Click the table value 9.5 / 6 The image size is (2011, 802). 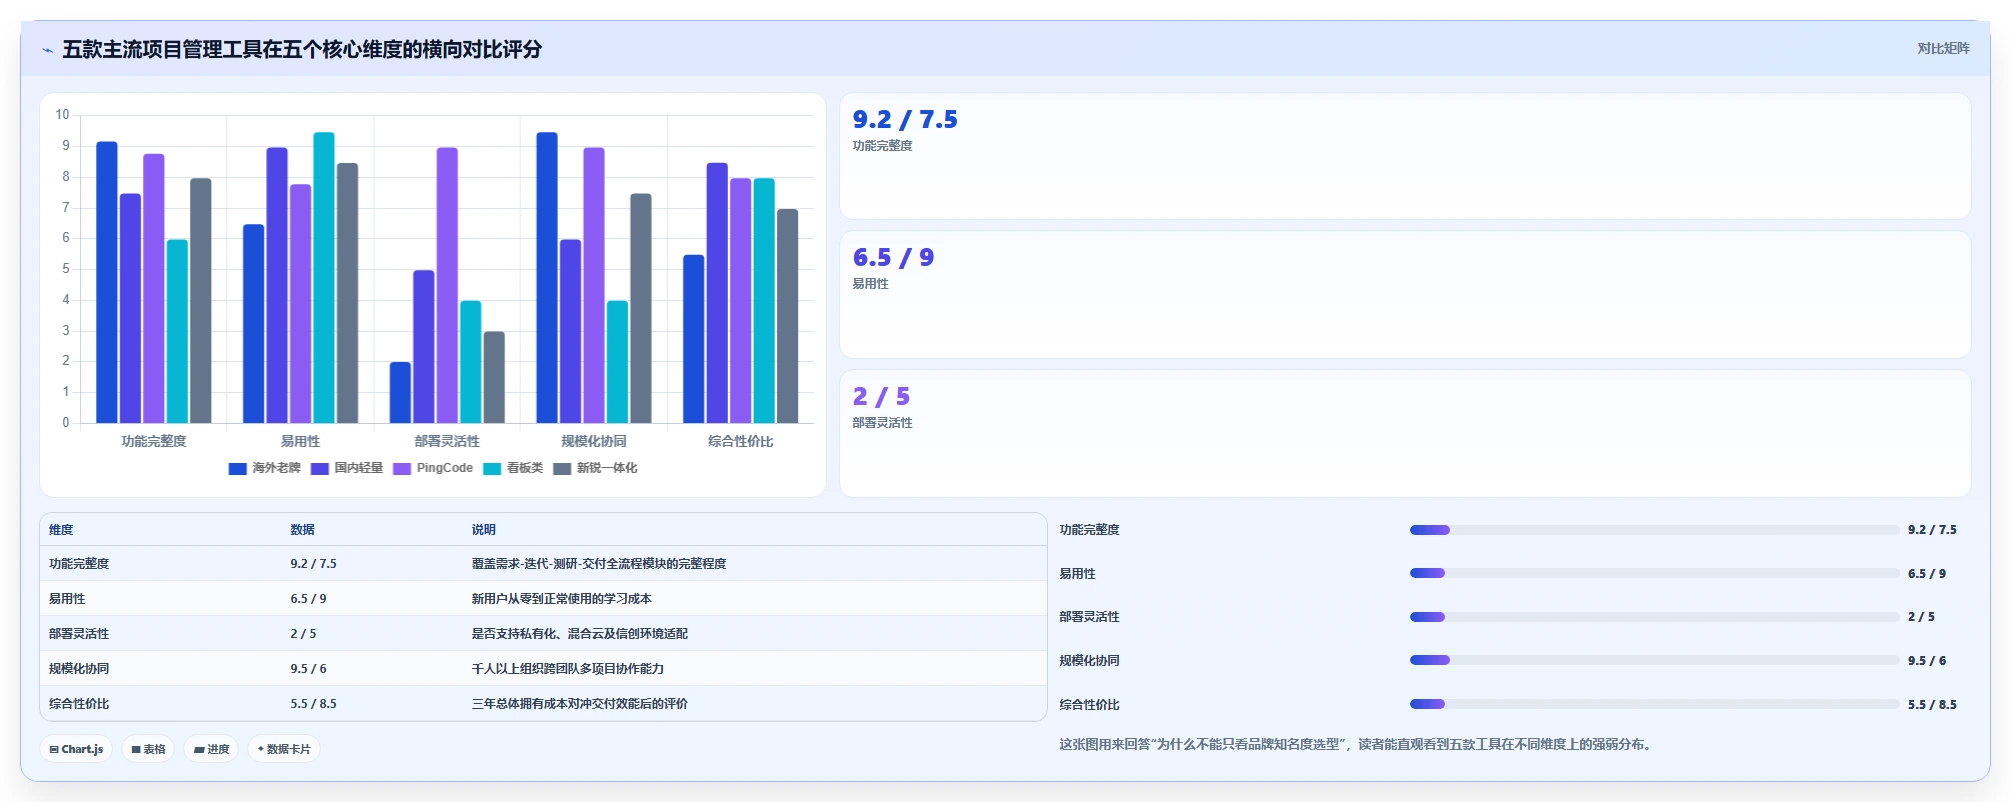click(309, 669)
